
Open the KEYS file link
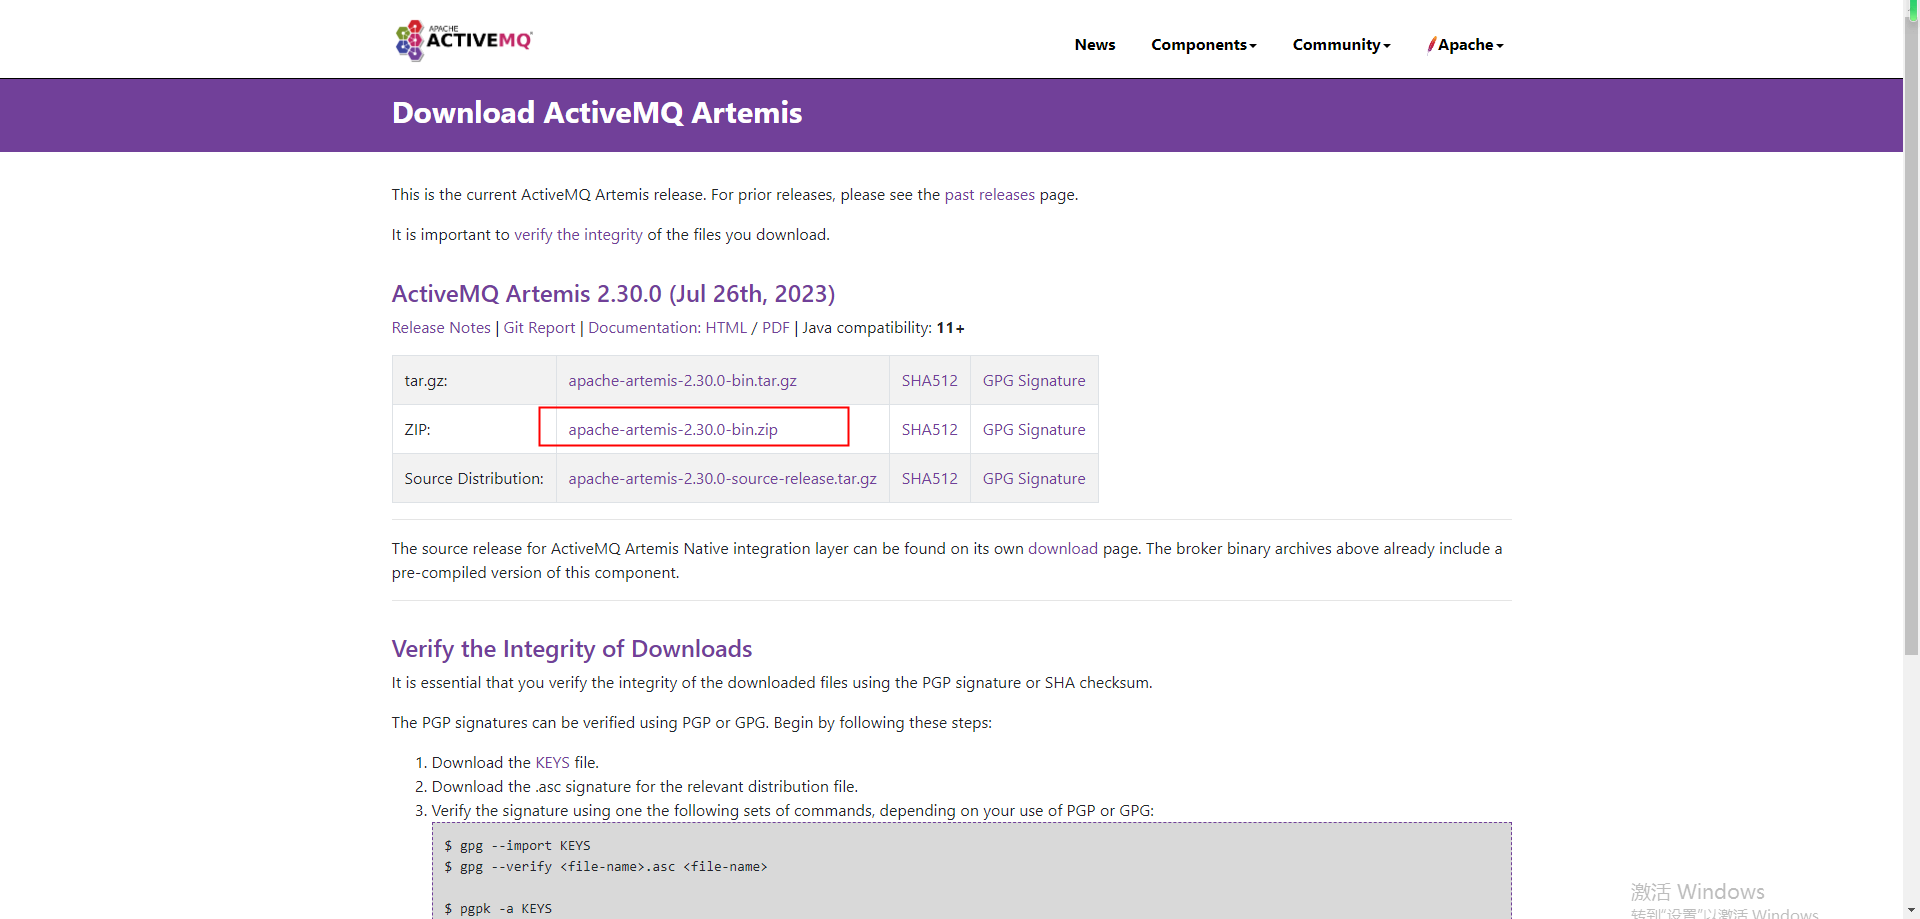[x=552, y=763]
